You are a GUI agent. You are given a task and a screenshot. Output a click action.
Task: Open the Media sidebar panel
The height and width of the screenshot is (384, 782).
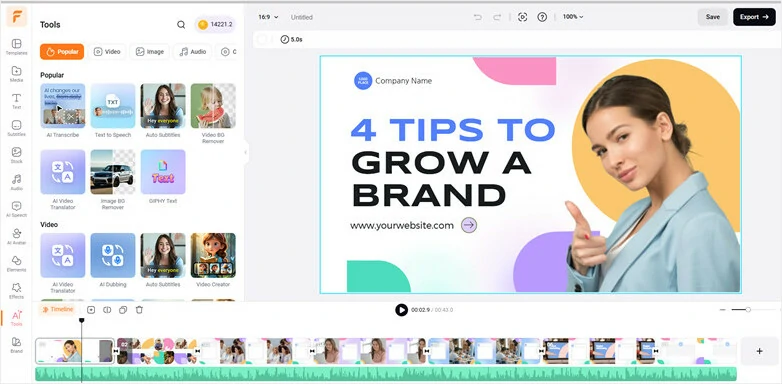click(x=16, y=74)
